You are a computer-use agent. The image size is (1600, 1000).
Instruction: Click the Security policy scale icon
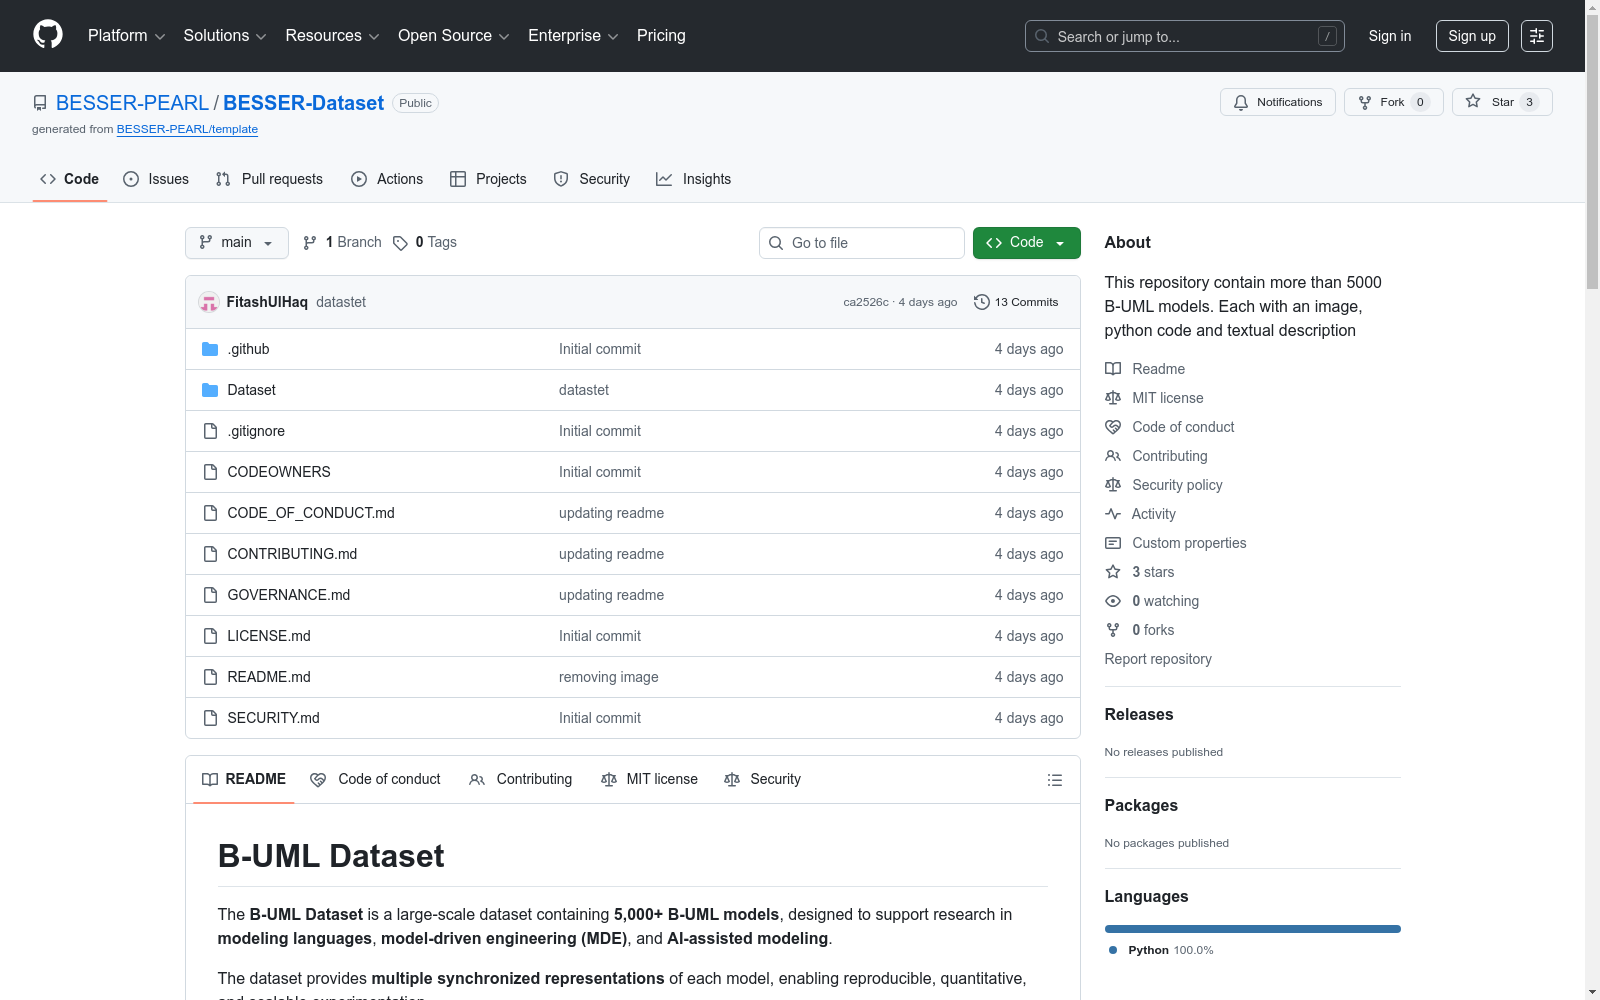(1113, 485)
